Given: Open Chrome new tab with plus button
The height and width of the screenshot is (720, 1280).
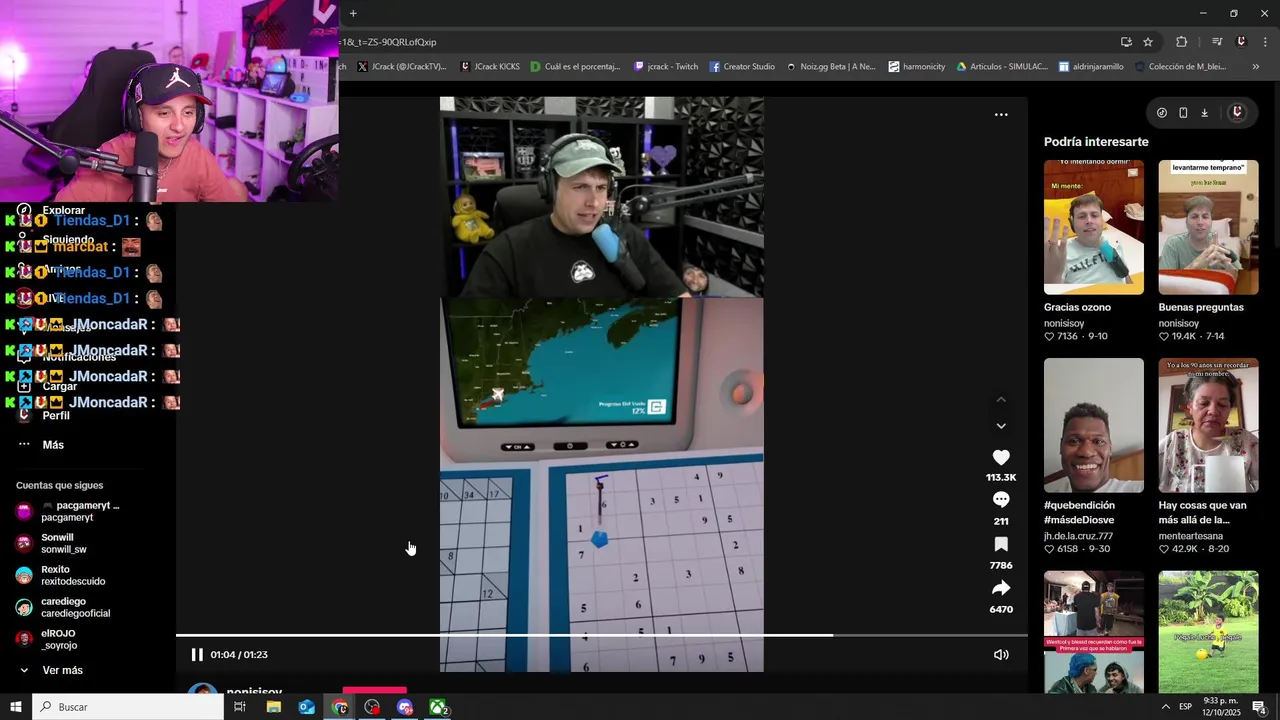Looking at the screenshot, I should [x=353, y=13].
